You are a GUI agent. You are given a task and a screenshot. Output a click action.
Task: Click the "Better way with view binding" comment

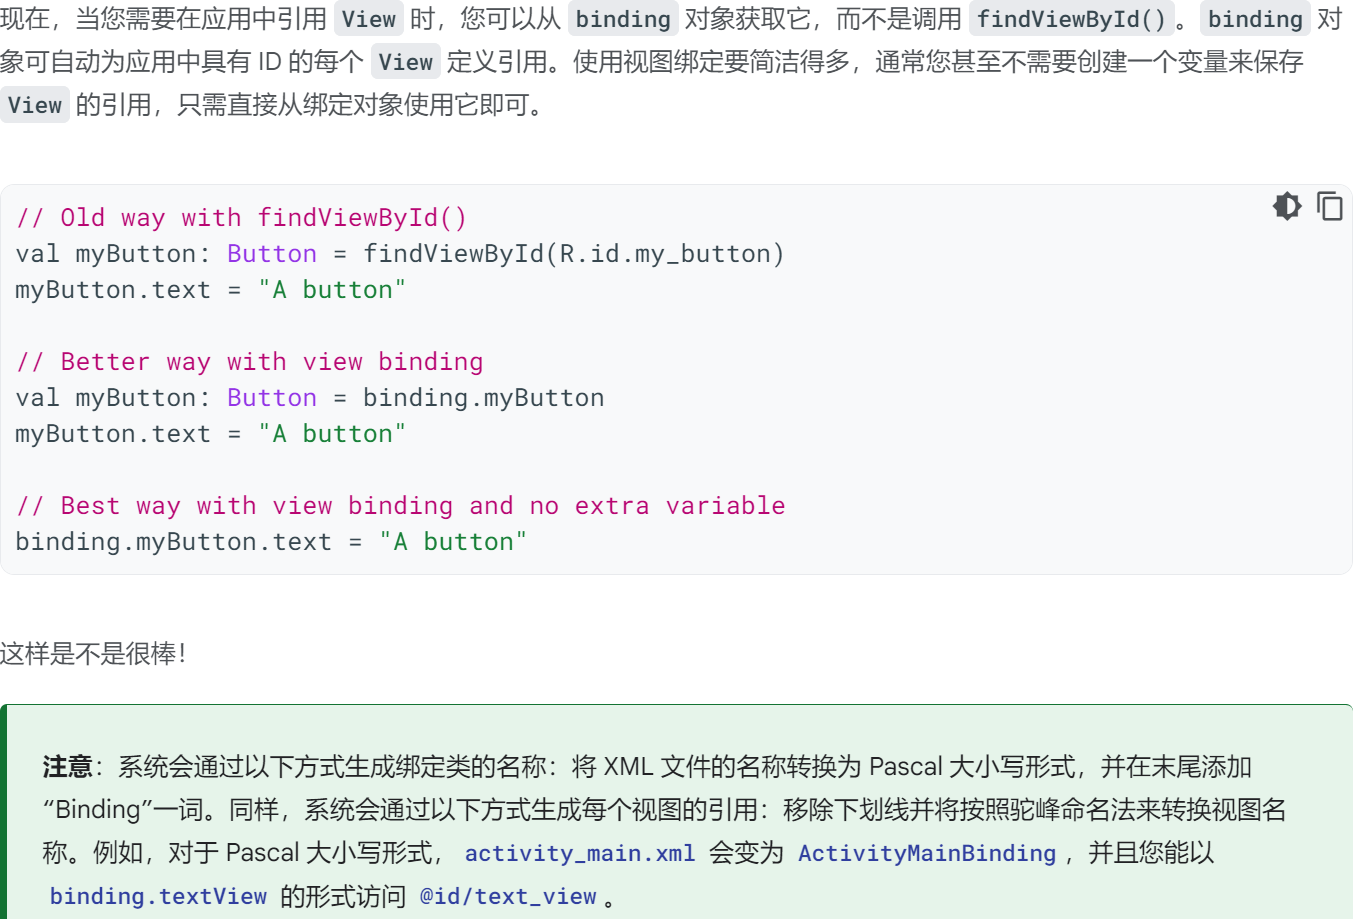(x=249, y=362)
